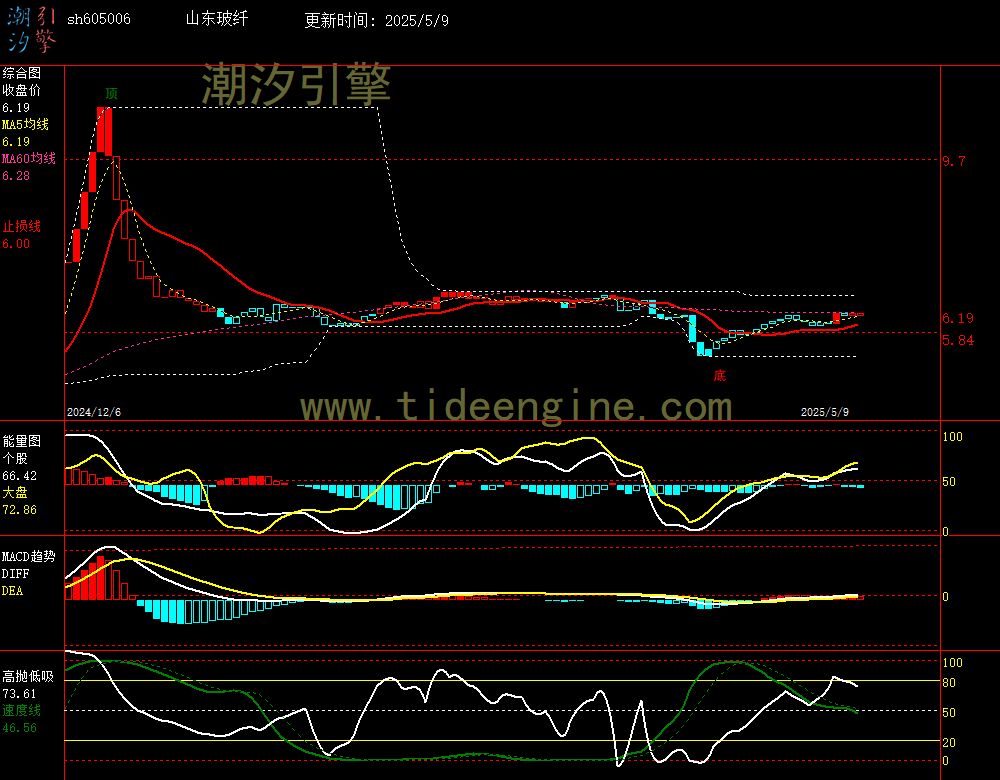Select the MA60均线 legend label
Viewport: 1000px width, 780px height.
29,158
